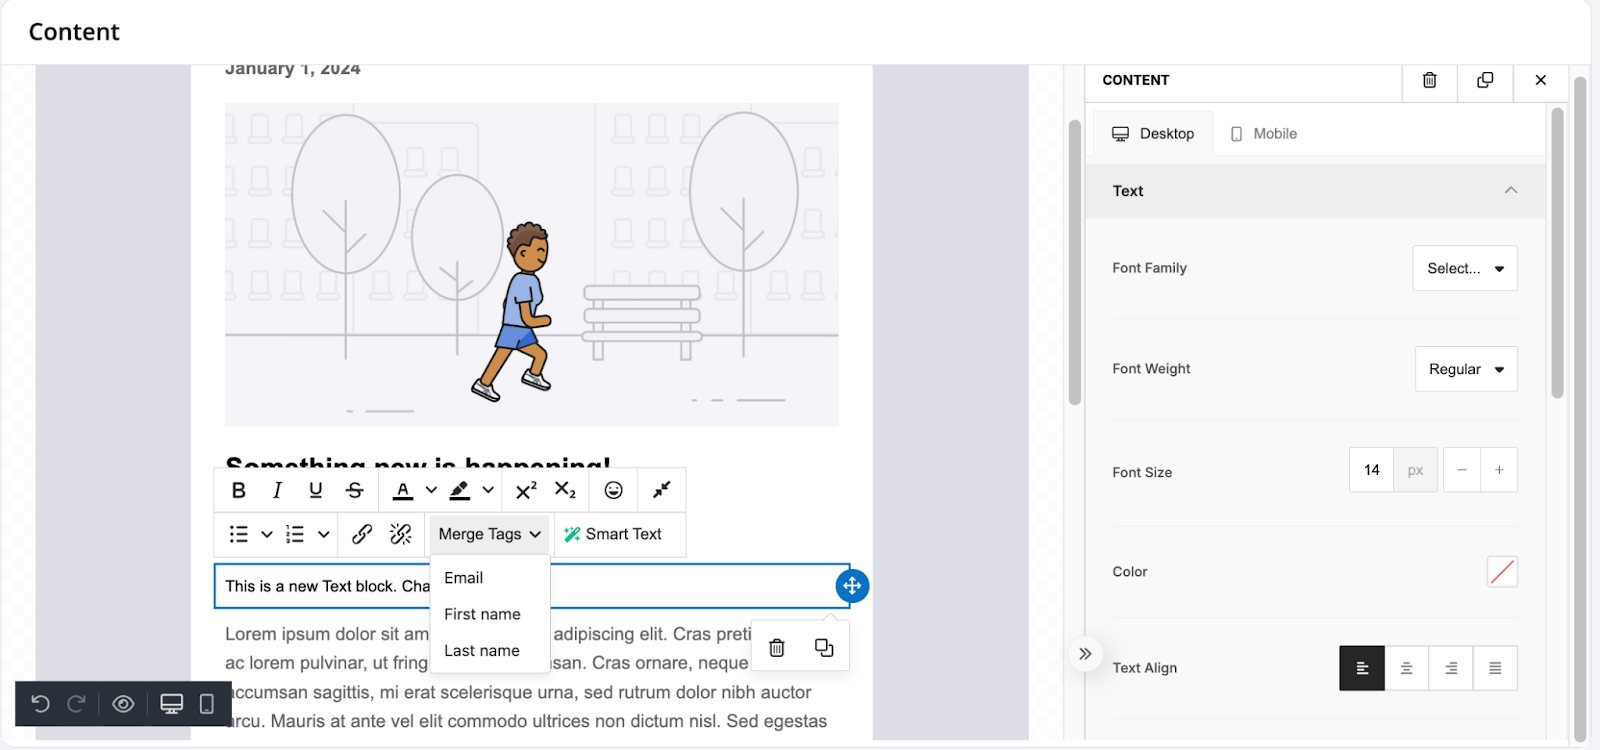This screenshot has width=1600, height=750.
Task: Set text alignment to right
Action: coord(1450,668)
